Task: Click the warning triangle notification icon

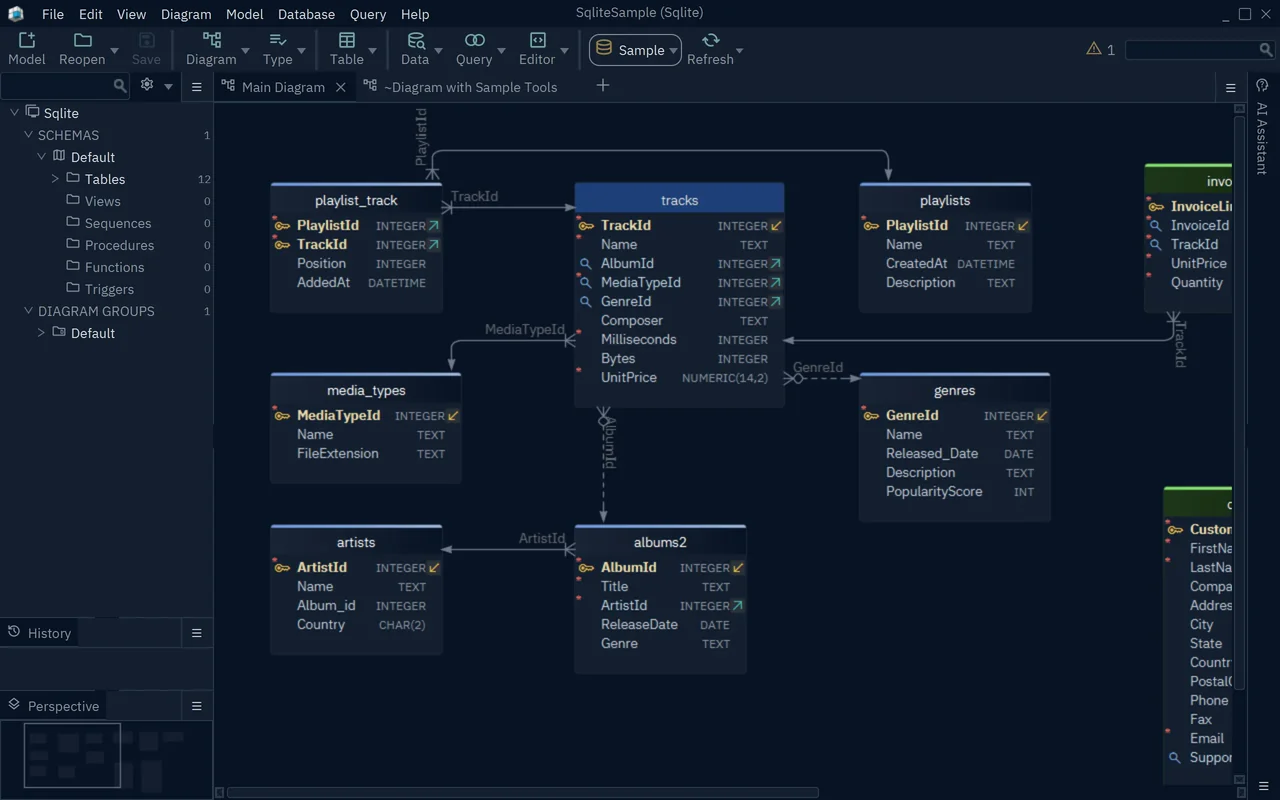Action: (1094, 49)
